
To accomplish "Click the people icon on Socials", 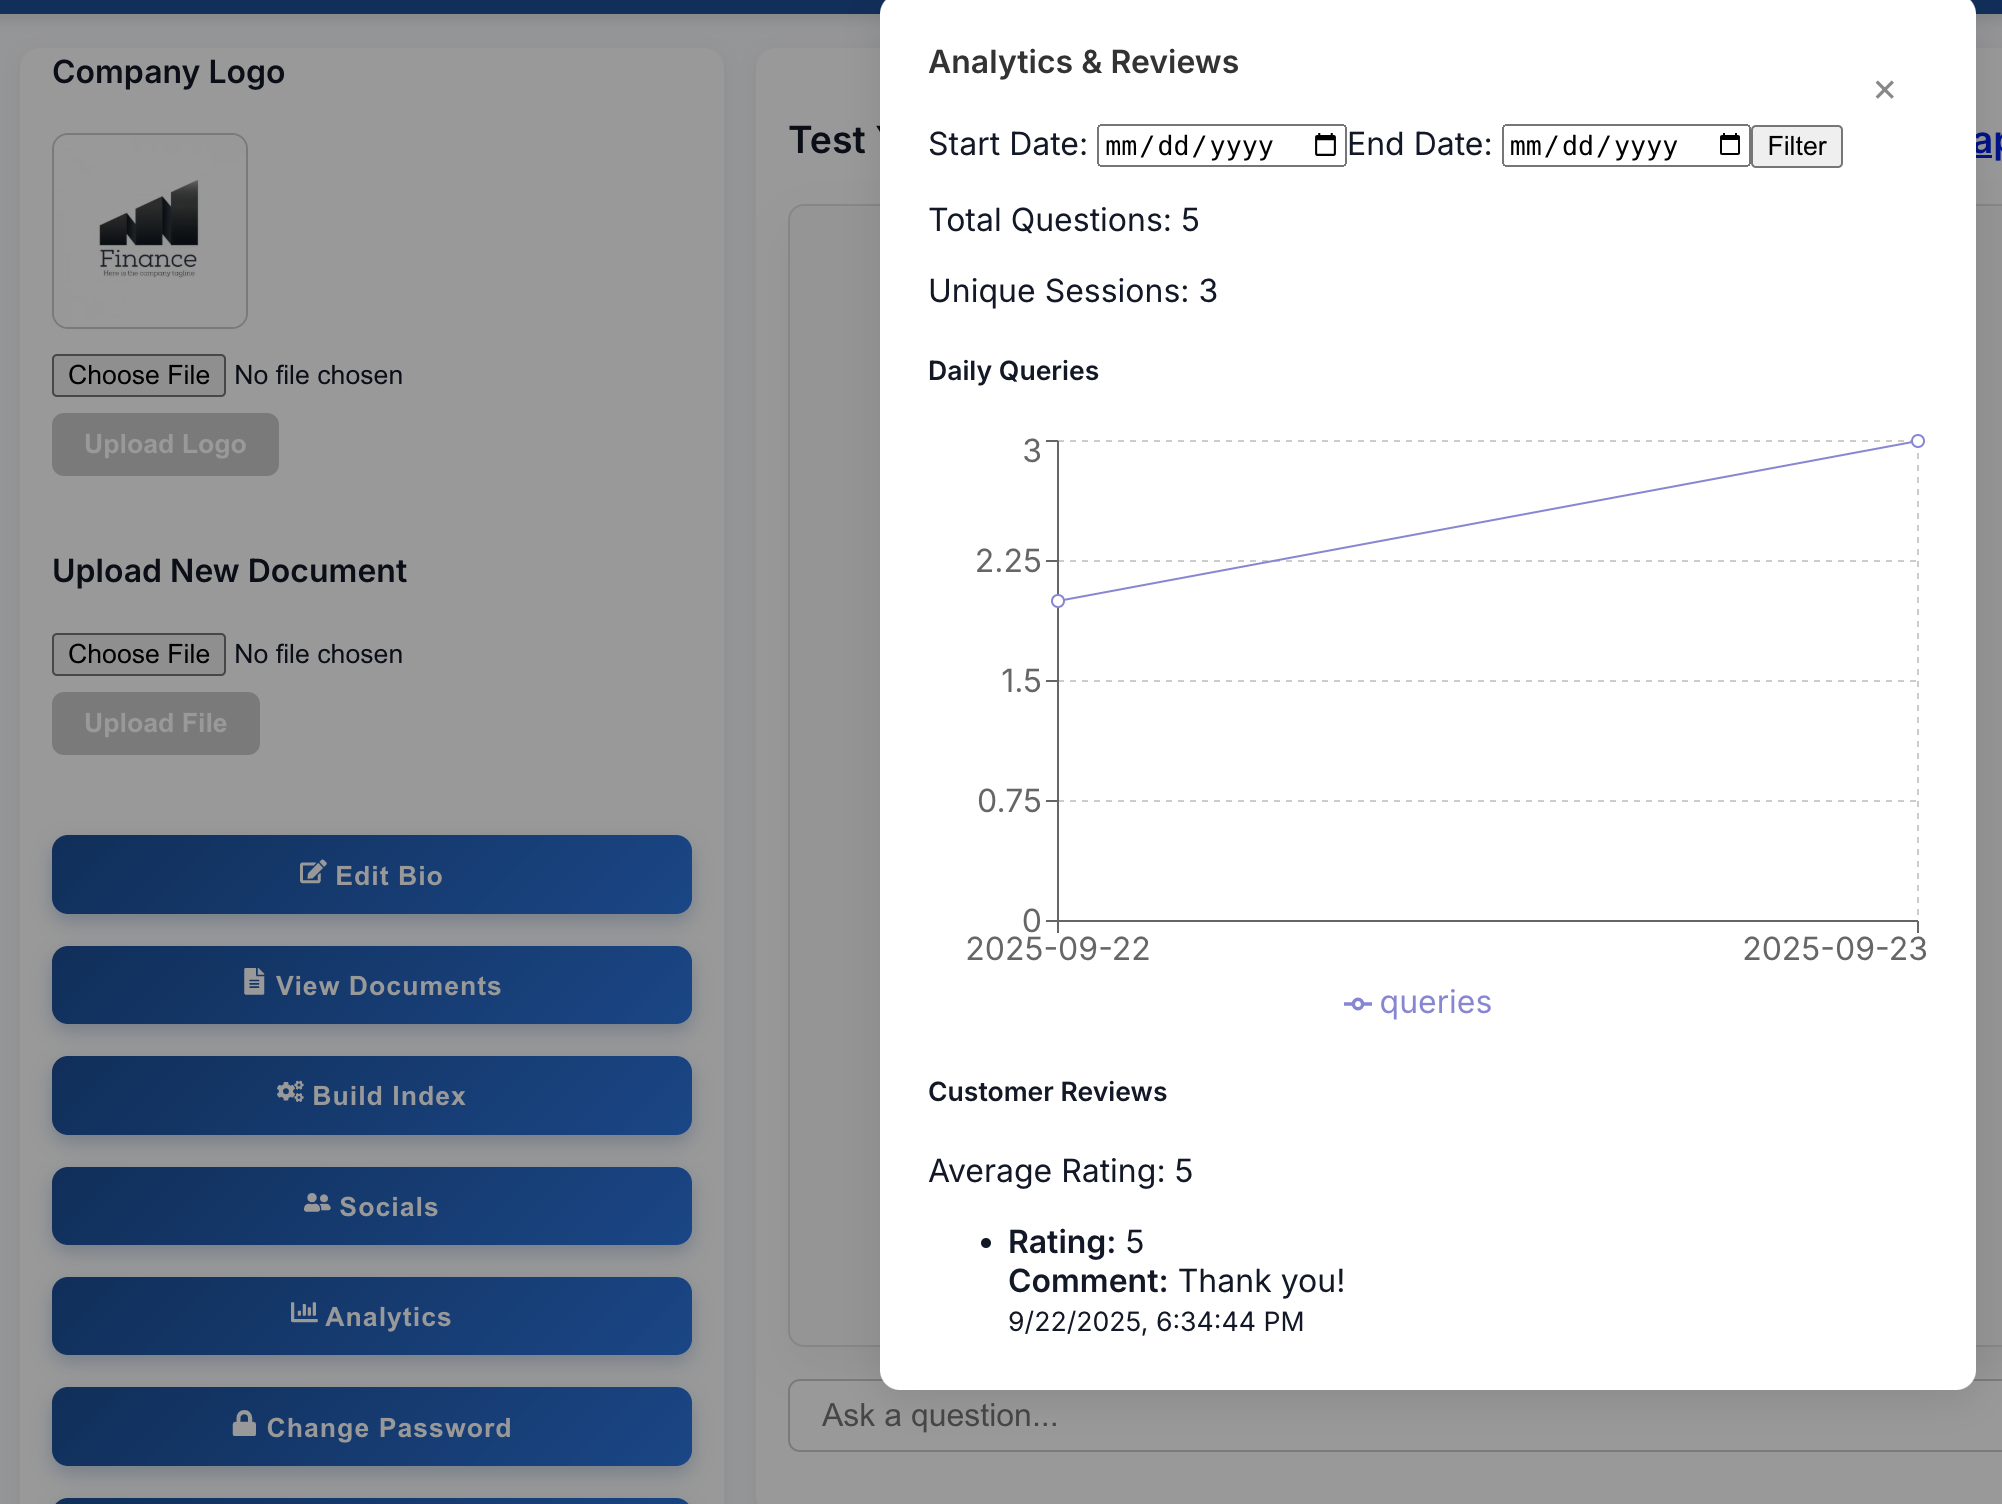I will pos(317,1203).
